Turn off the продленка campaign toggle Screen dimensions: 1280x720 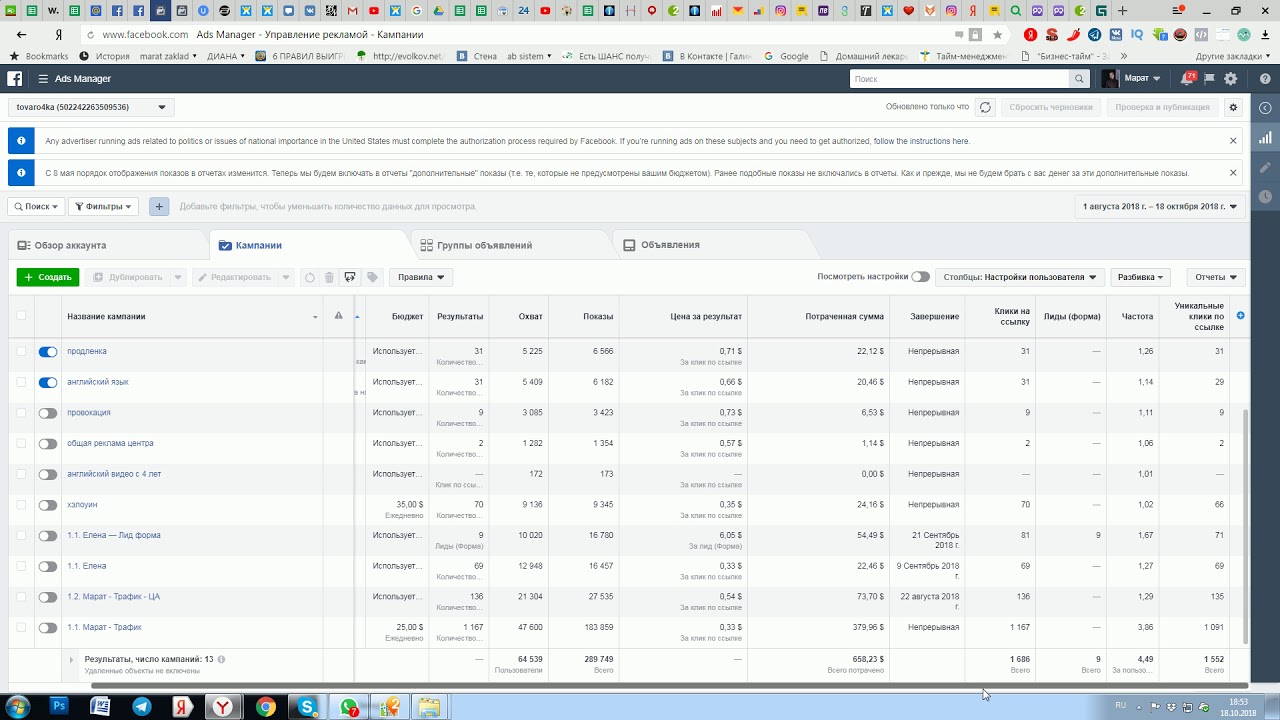tap(48, 352)
